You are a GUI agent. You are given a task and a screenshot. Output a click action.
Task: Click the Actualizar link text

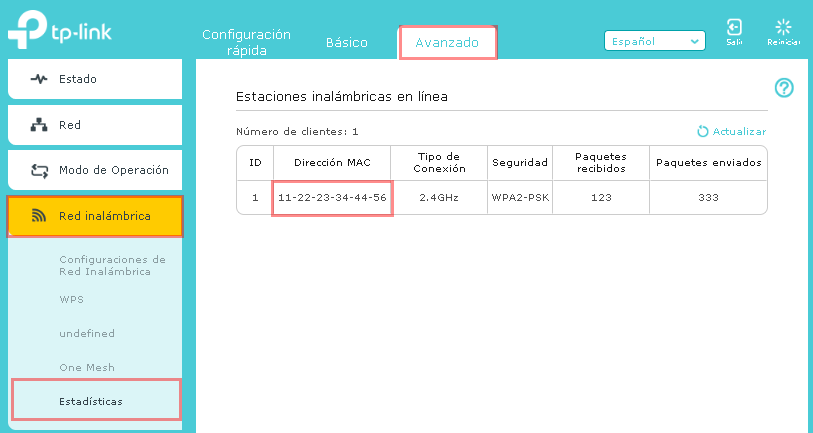click(739, 131)
